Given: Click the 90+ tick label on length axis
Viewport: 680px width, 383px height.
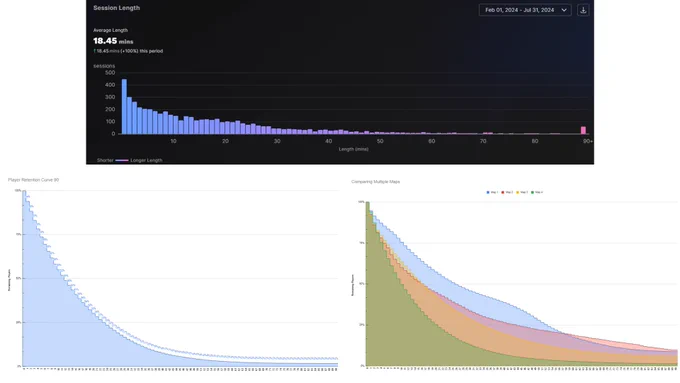Looking at the screenshot, I should click(x=588, y=141).
